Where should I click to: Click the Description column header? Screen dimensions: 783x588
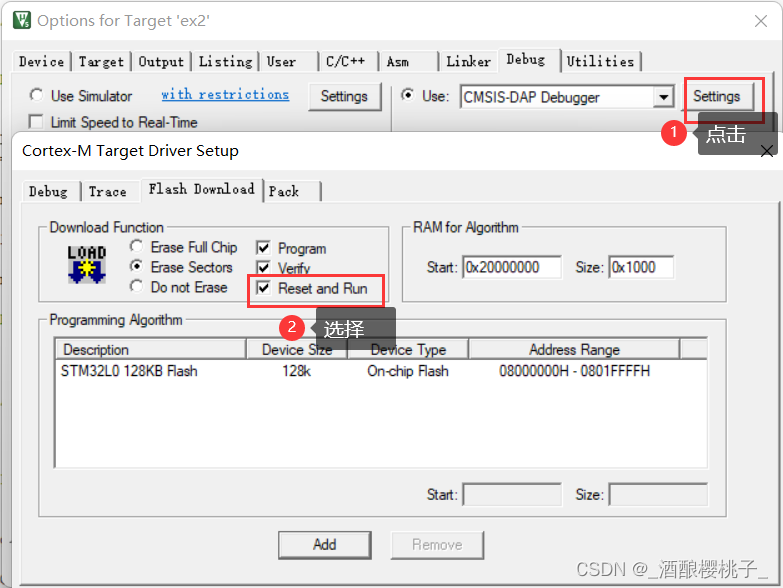coord(151,349)
